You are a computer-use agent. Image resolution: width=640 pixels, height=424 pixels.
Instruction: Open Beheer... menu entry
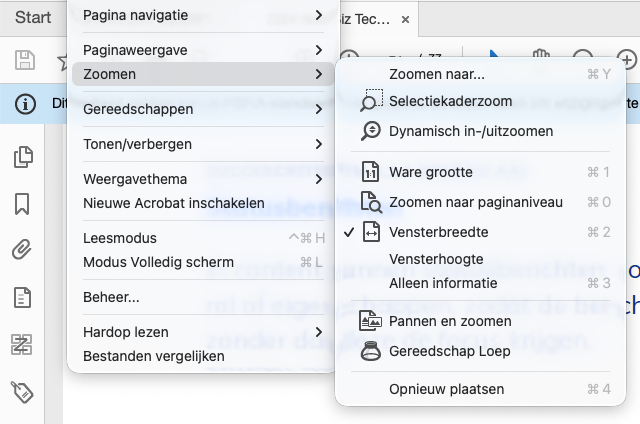click(x=203, y=297)
